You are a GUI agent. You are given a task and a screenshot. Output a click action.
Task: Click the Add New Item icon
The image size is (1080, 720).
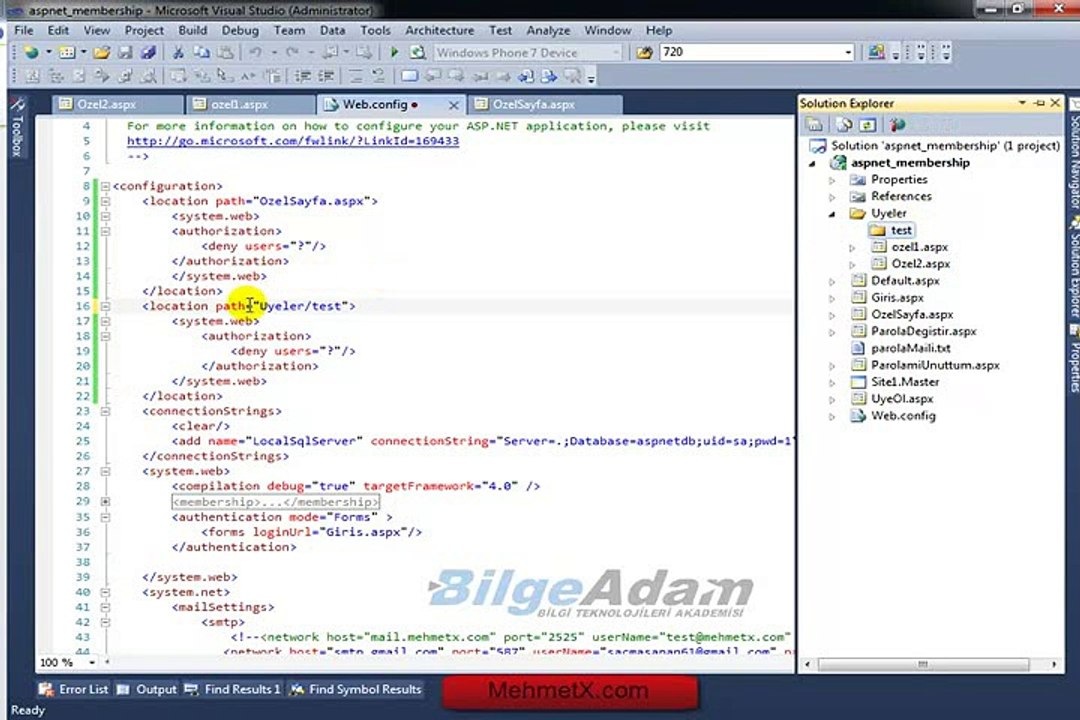67,52
